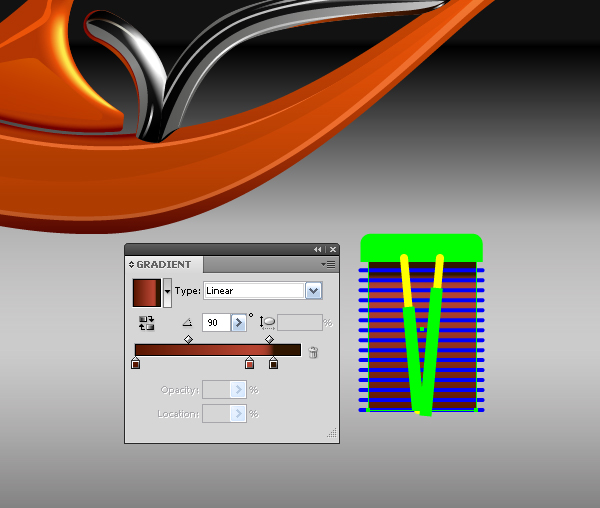The image size is (600, 508).
Task: Click the disabled aspect ratio field
Action: point(300,323)
